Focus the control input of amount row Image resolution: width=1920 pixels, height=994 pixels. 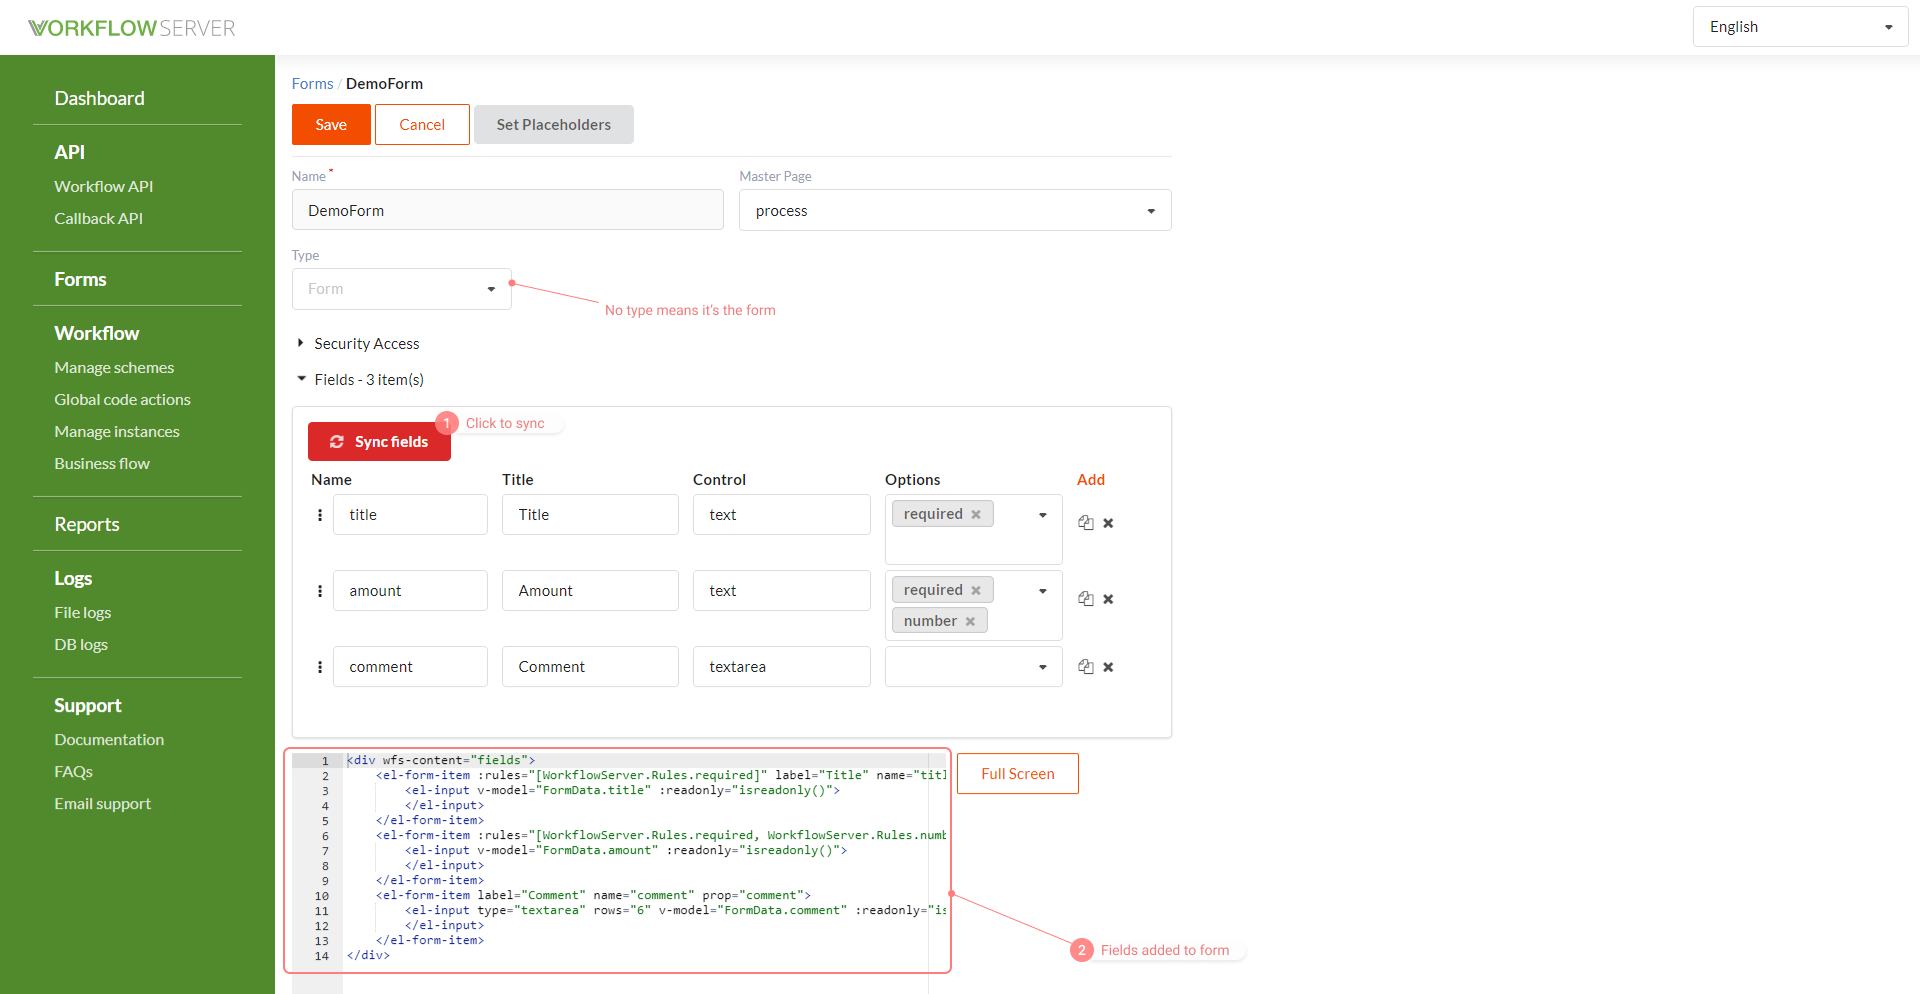782,591
